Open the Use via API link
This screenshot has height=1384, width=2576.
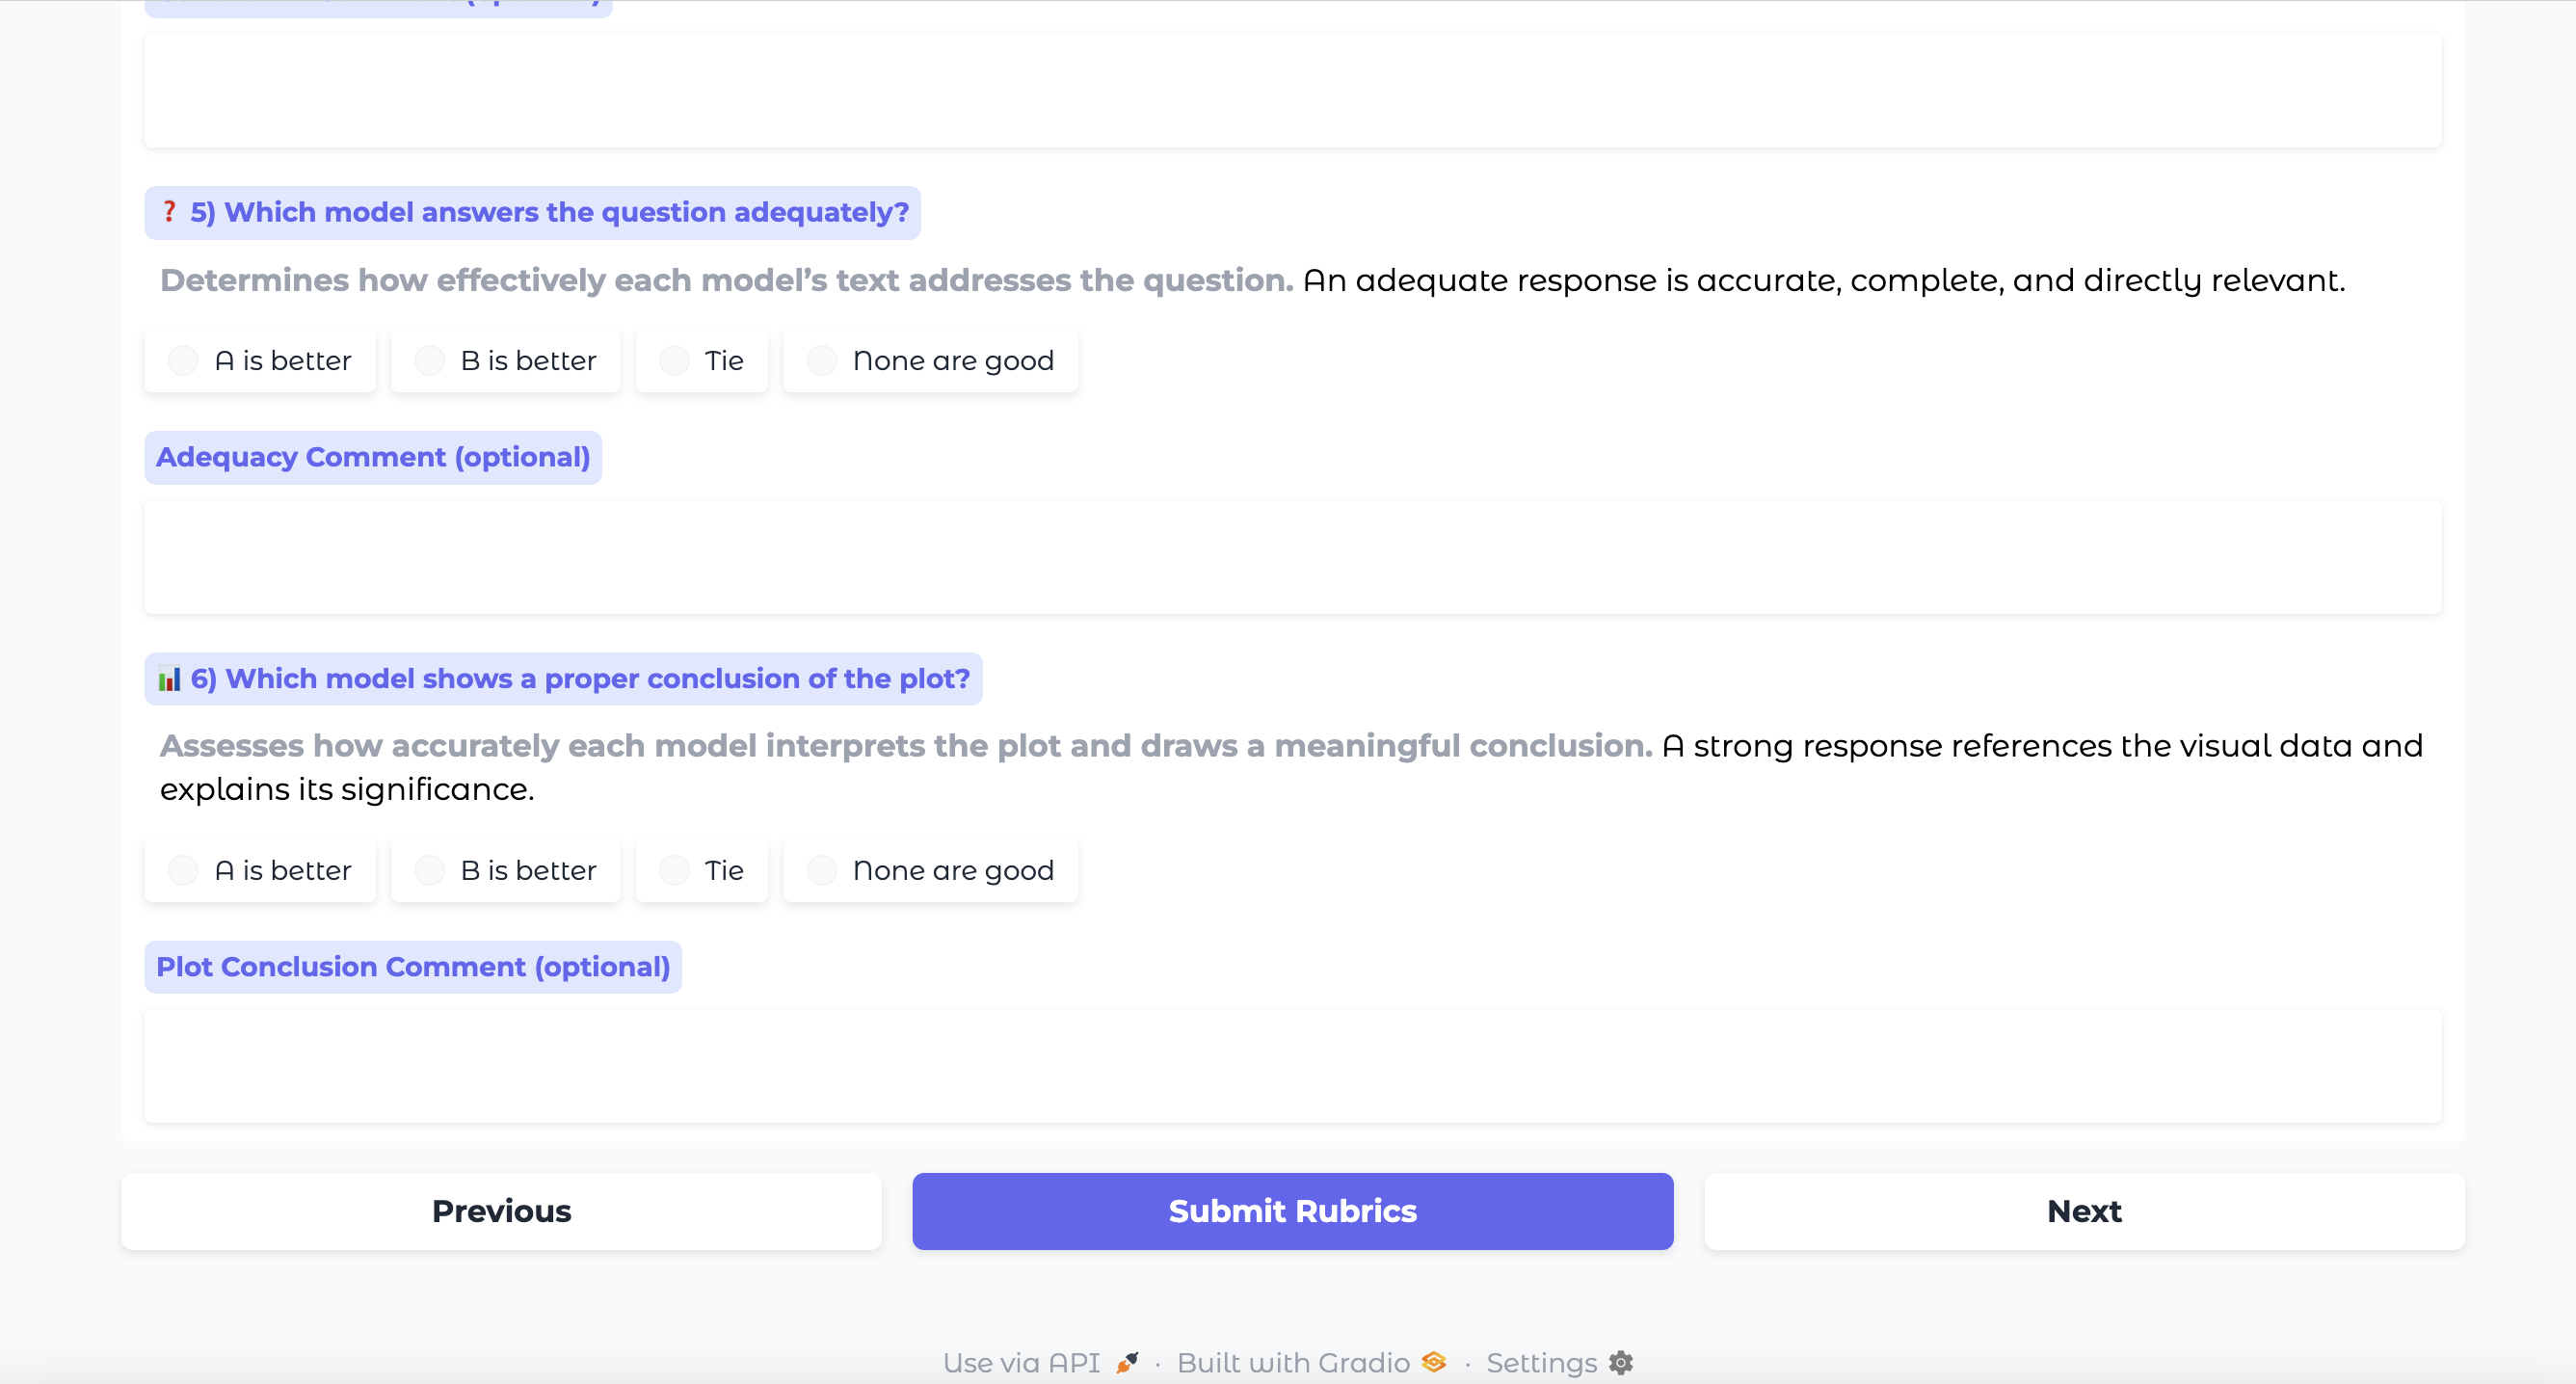tap(1021, 1362)
